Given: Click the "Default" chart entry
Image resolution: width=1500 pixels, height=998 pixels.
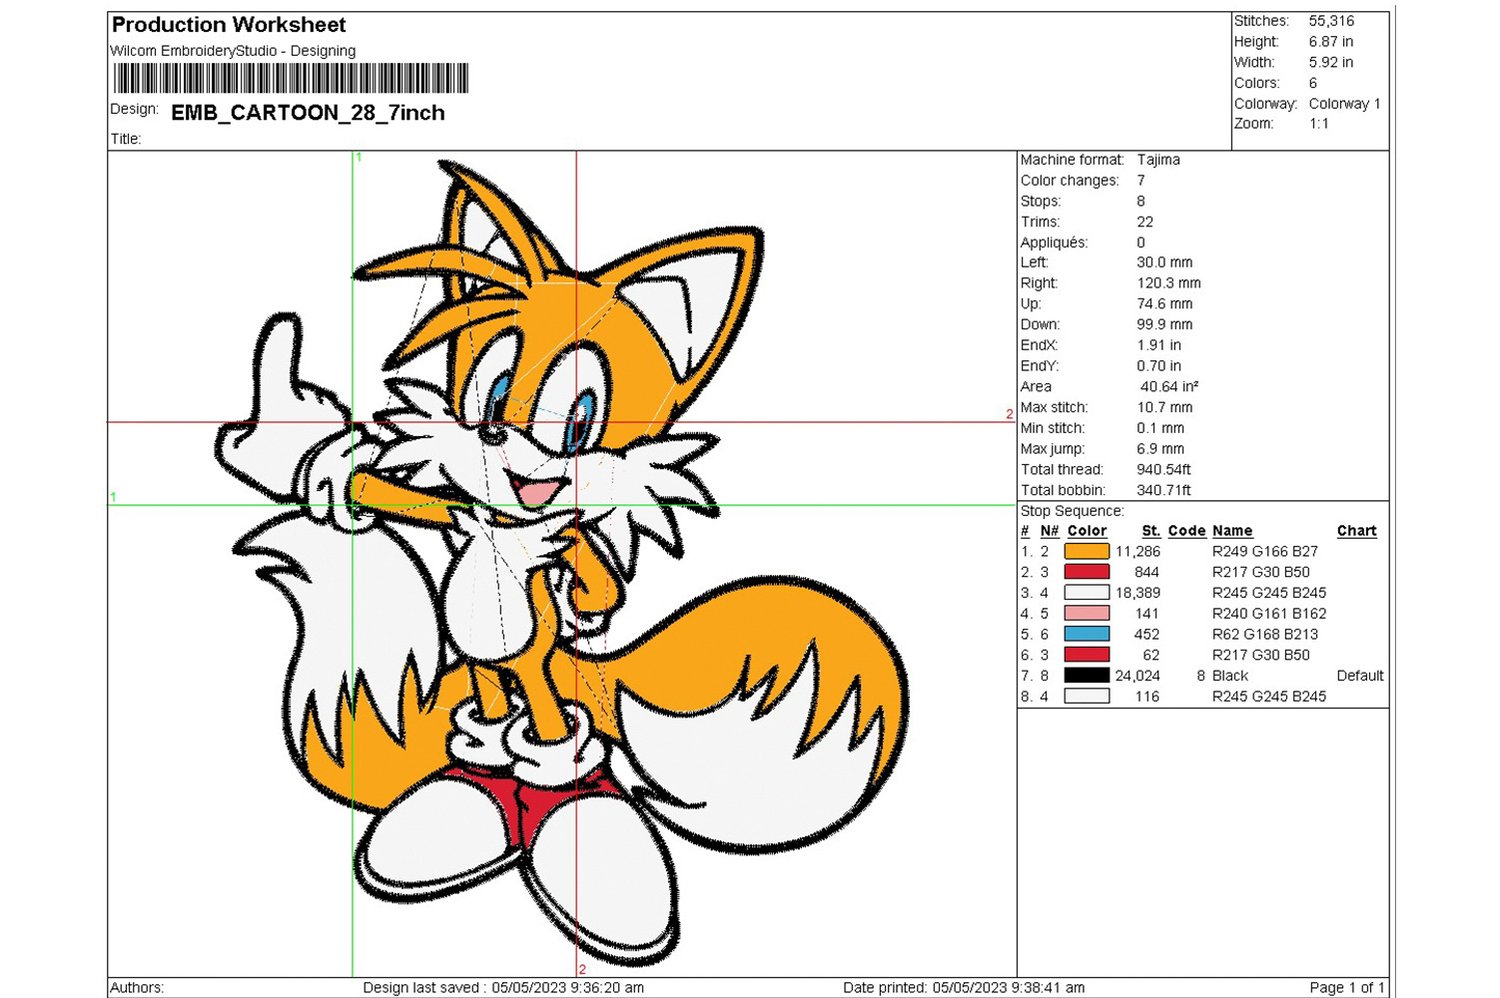Looking at the screenshot, I should (x=1360, y=676).
